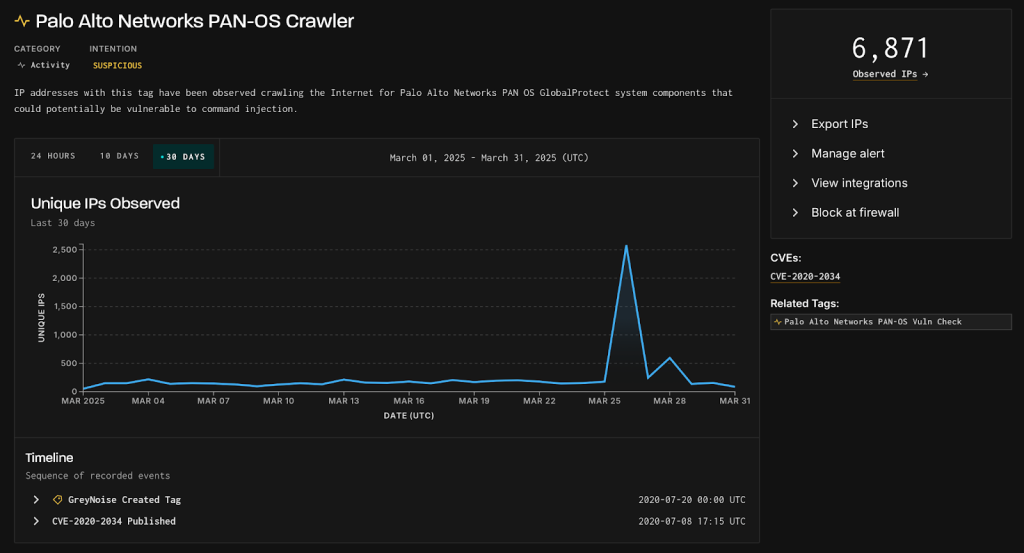Click the 2,500 y-axis value

(x=65, y=249)
